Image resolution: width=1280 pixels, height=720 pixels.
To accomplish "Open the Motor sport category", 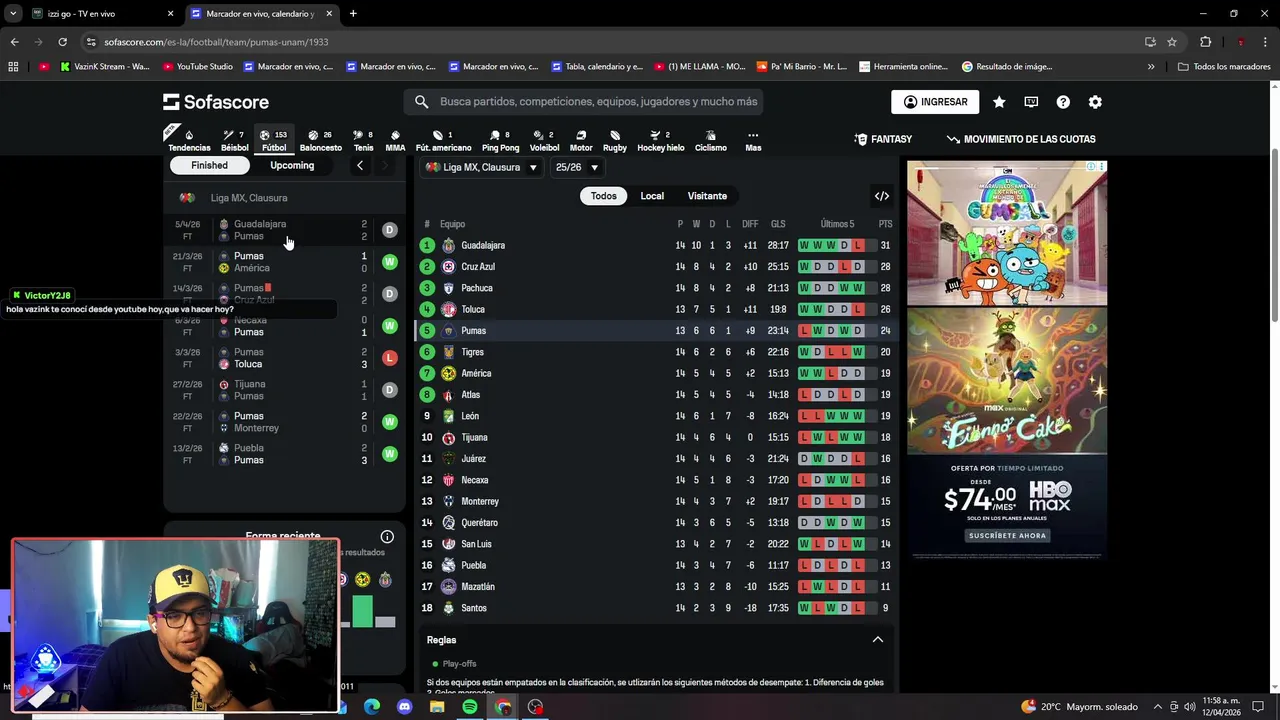I will click(x=581, y=141).
